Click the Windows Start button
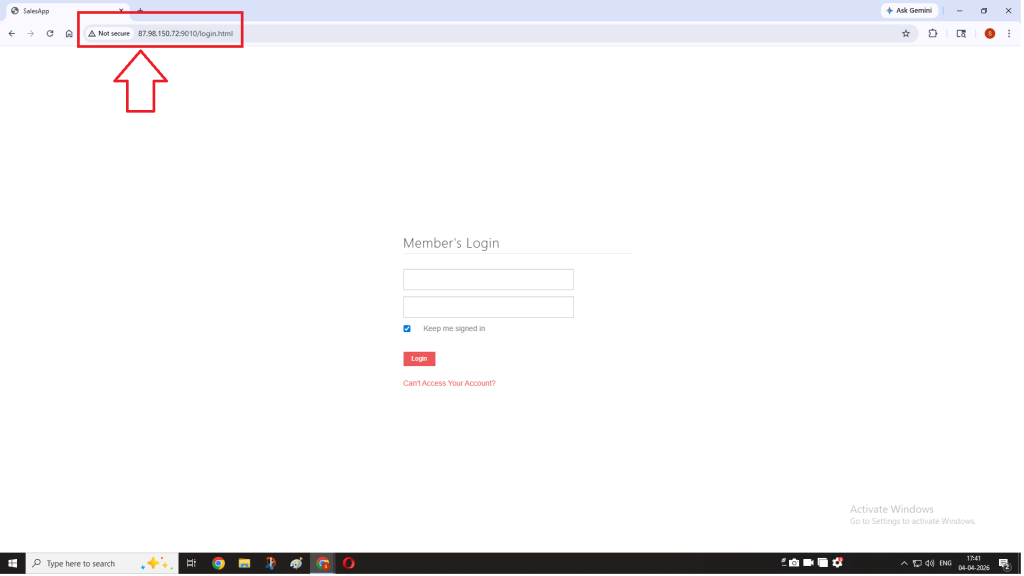 [x=12, y=563]
